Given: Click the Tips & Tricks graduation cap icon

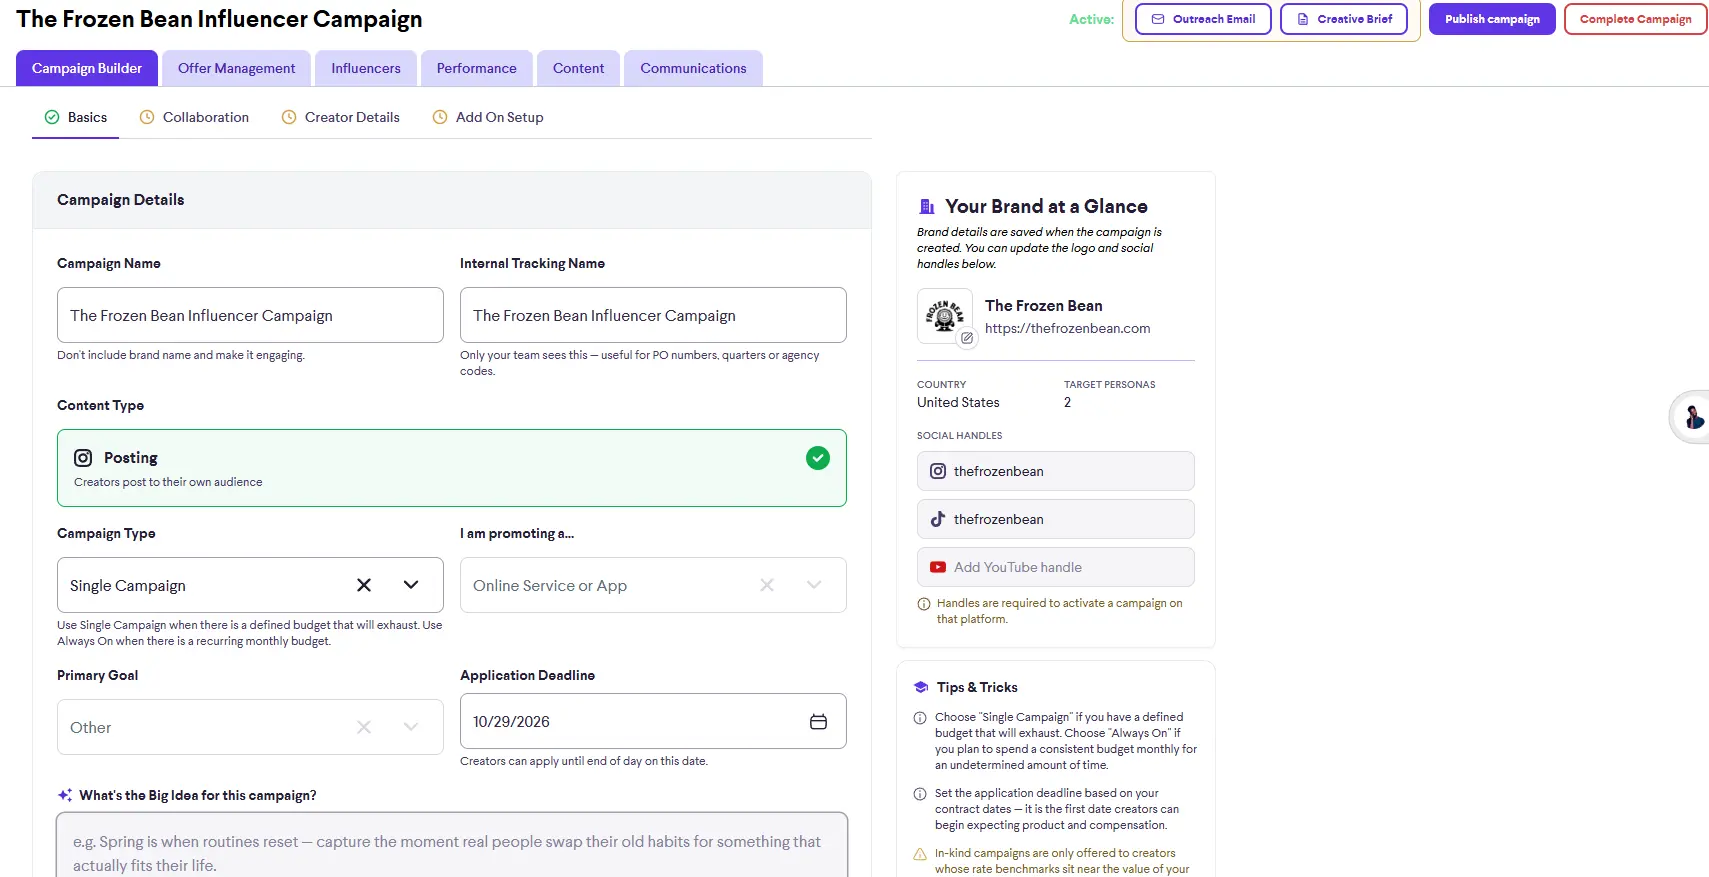Looking at the screenshot, I should point(921,687).
